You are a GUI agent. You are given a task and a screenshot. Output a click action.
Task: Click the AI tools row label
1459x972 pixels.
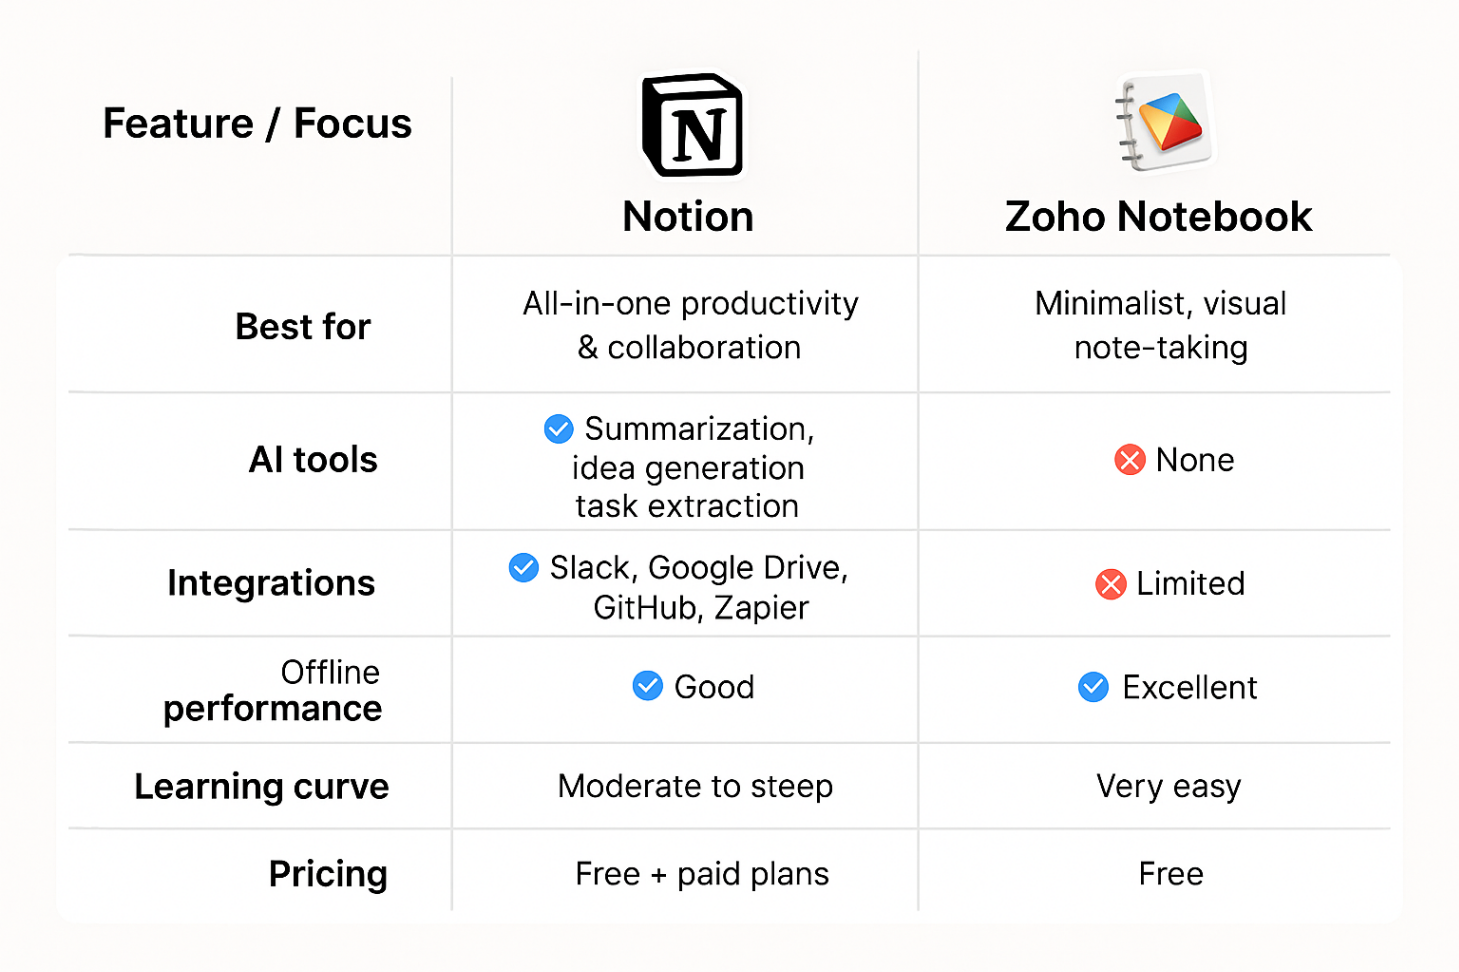pos(313,460)
